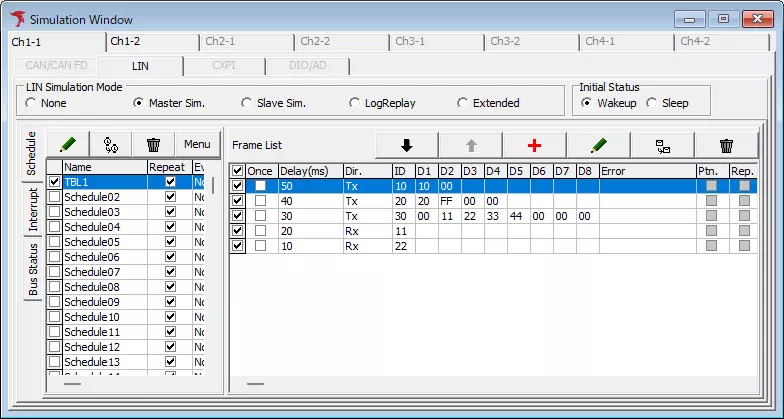Select the CAN/CAN FD tab
This screenshot has width=784, height=419.
pos(56,66)
